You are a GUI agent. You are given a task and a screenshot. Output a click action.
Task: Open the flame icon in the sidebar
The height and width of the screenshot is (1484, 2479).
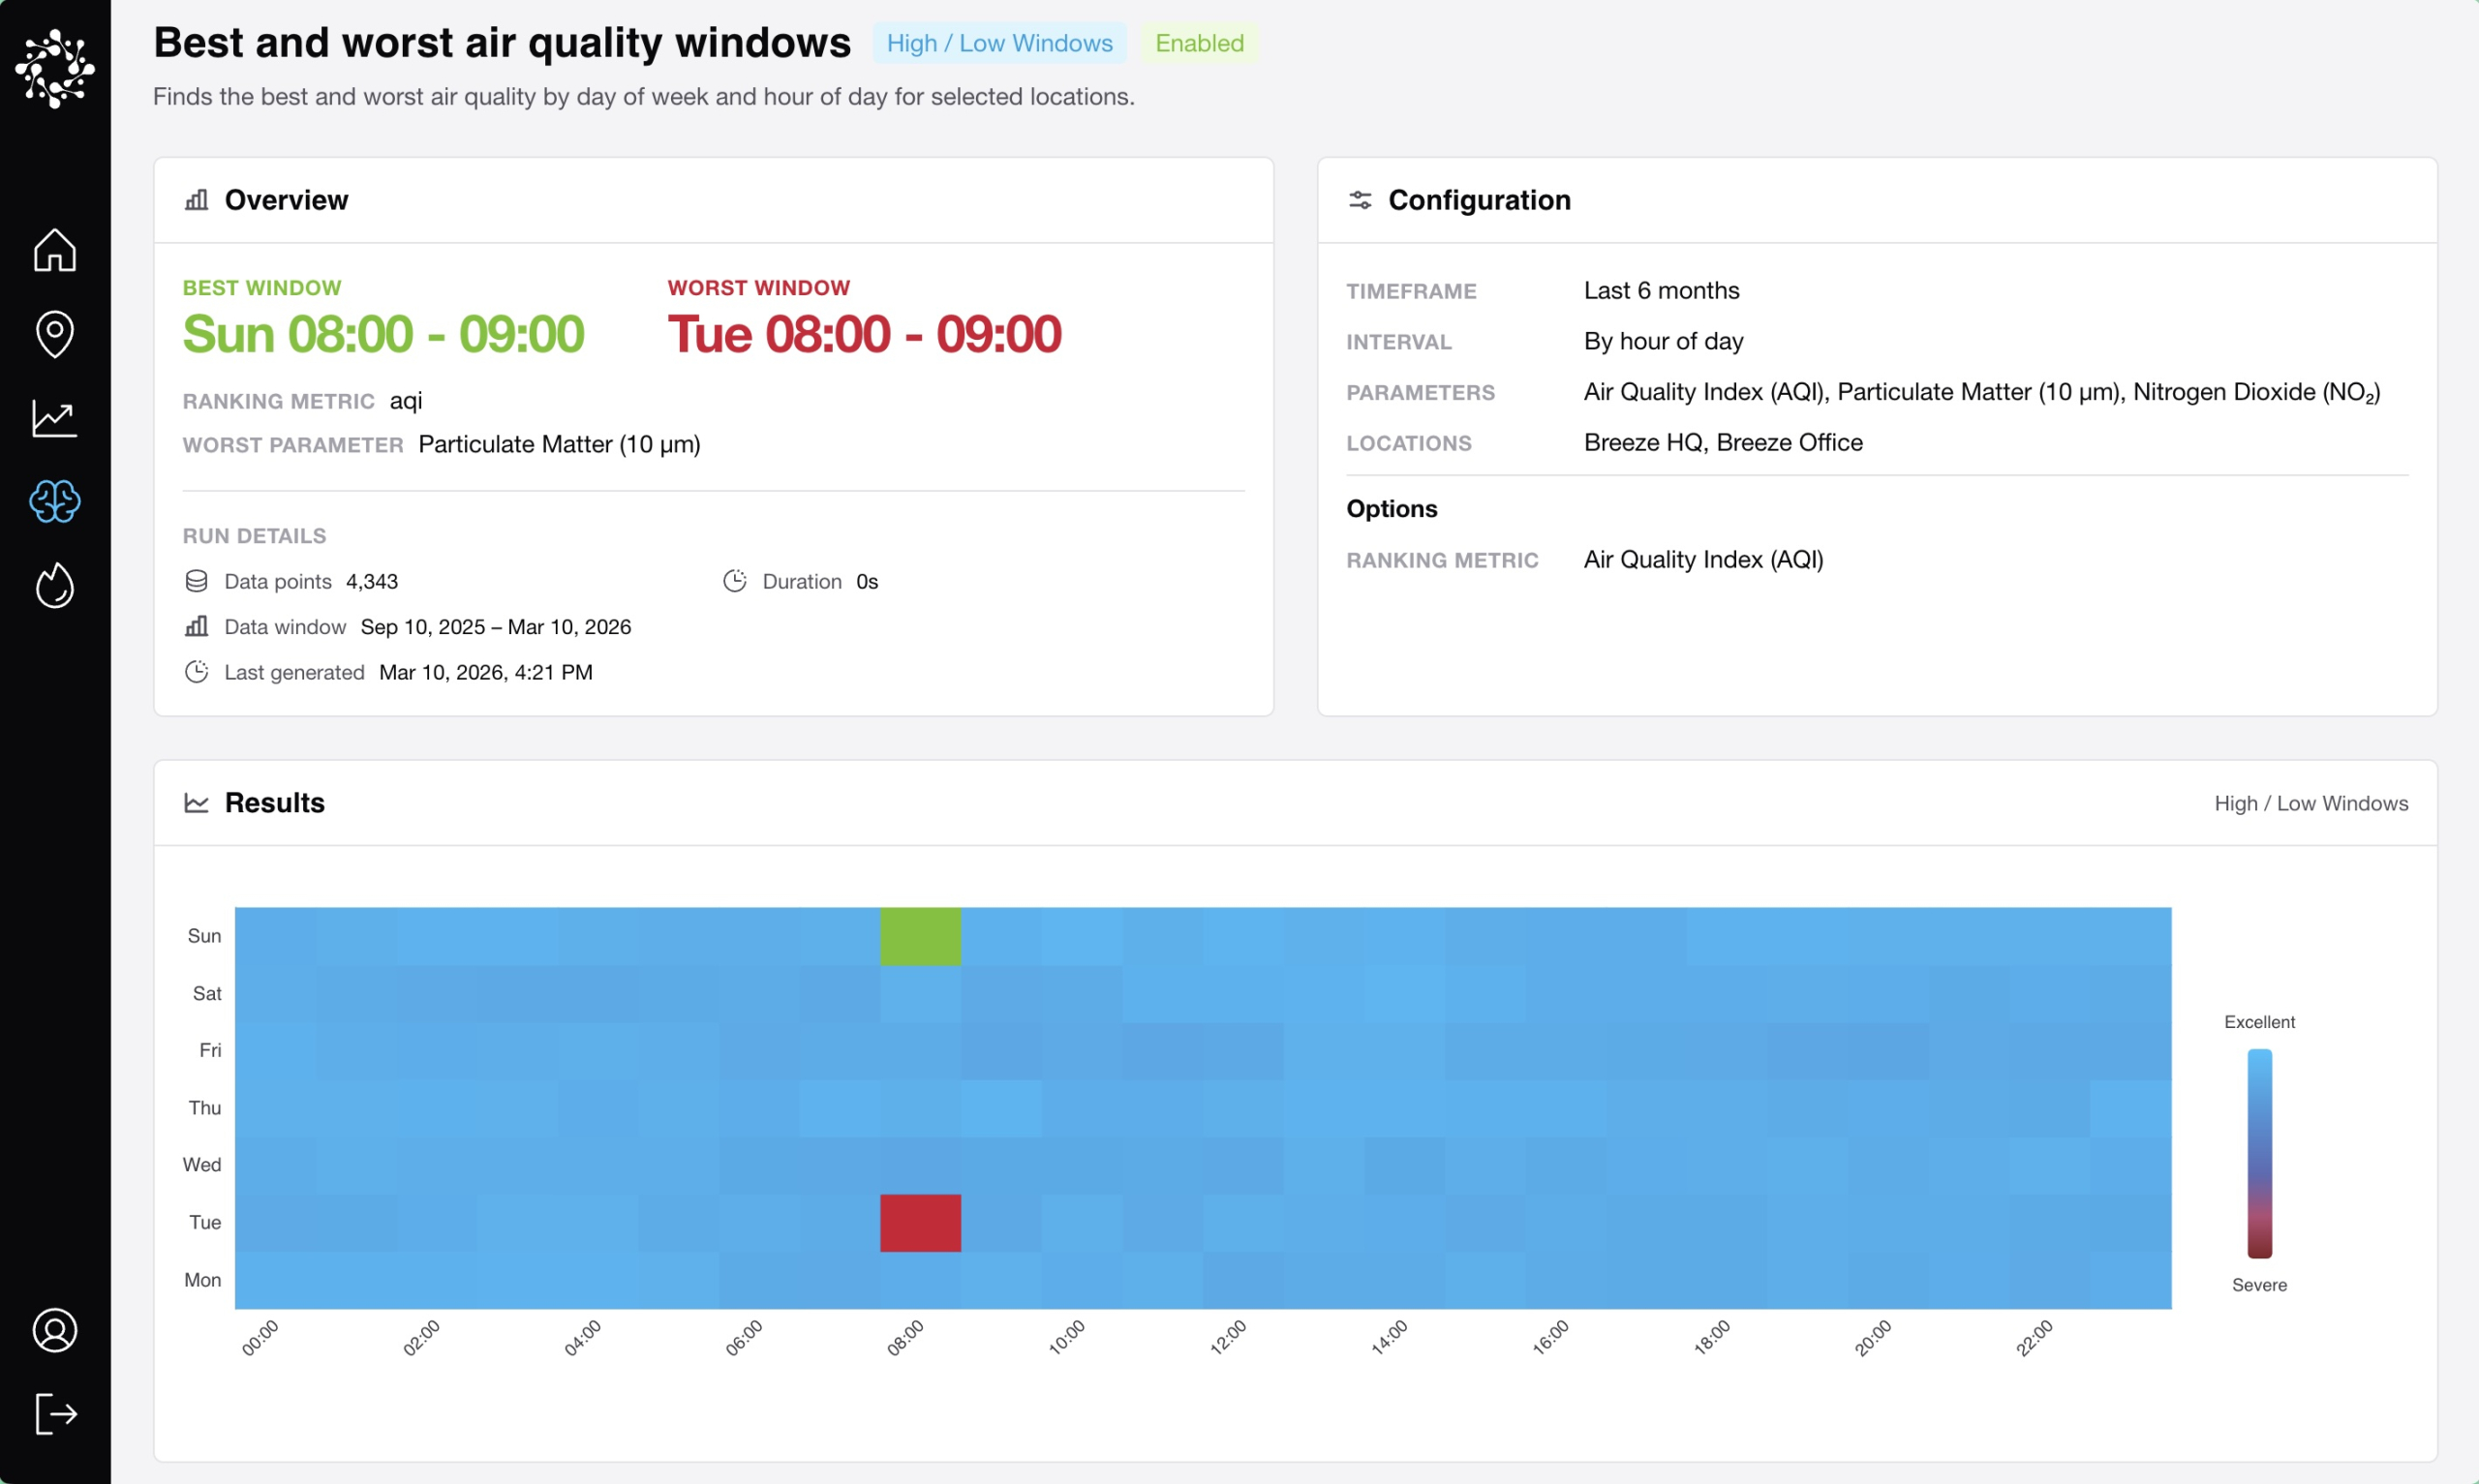coord(55,585)
